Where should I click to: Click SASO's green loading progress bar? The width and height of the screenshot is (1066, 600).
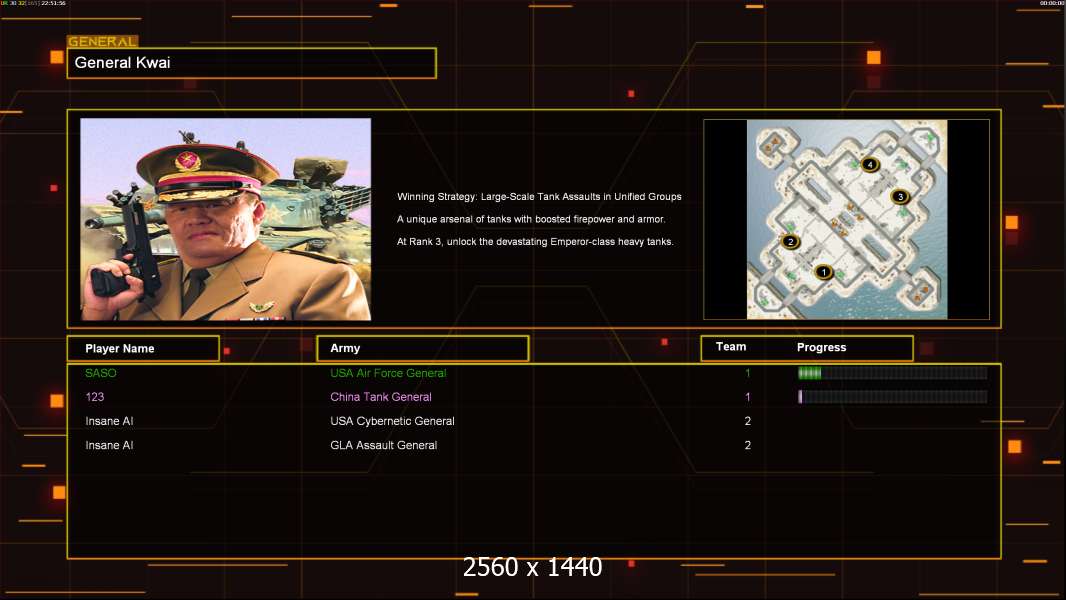pos(892,372)
